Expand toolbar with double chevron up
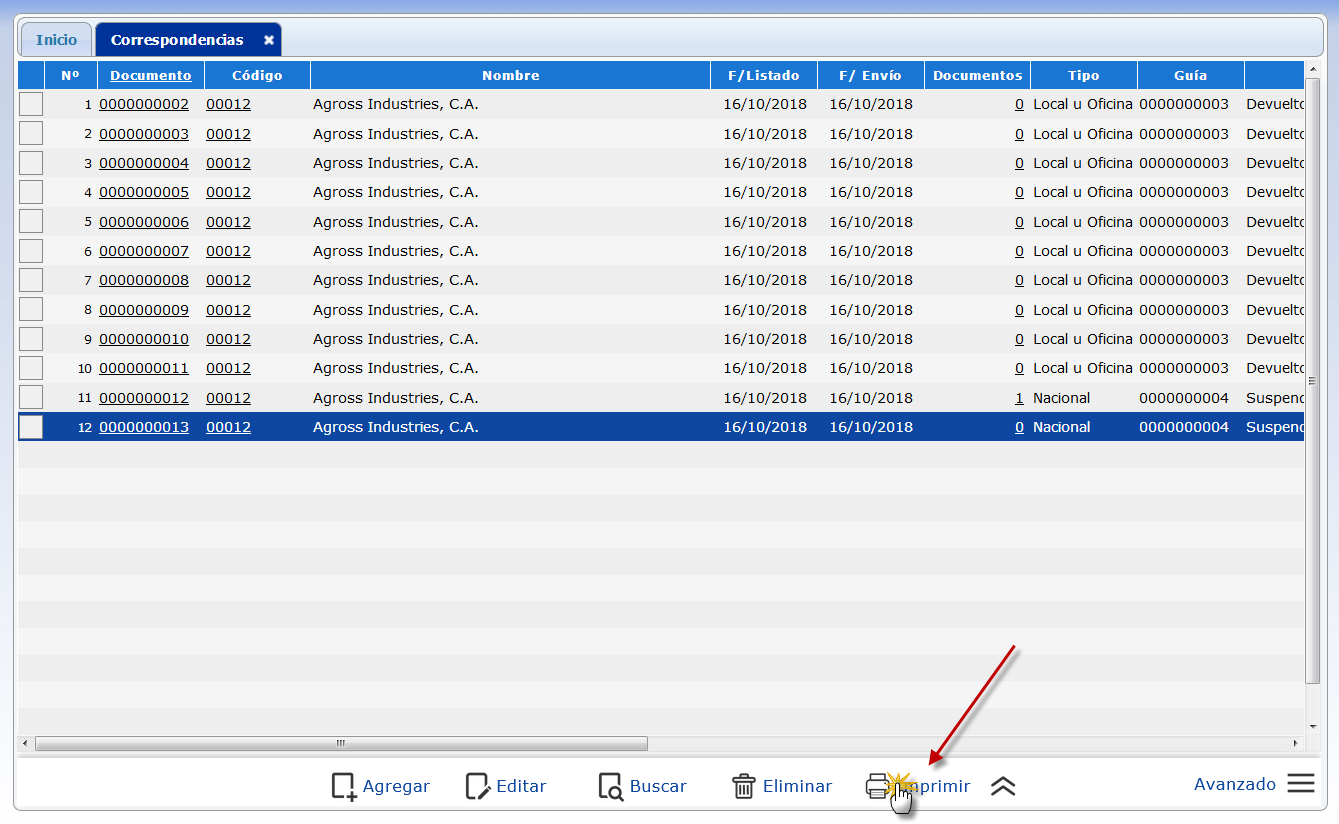Image resolution: width=1339 pixels, height=824 pixels. click(1003, 786)
